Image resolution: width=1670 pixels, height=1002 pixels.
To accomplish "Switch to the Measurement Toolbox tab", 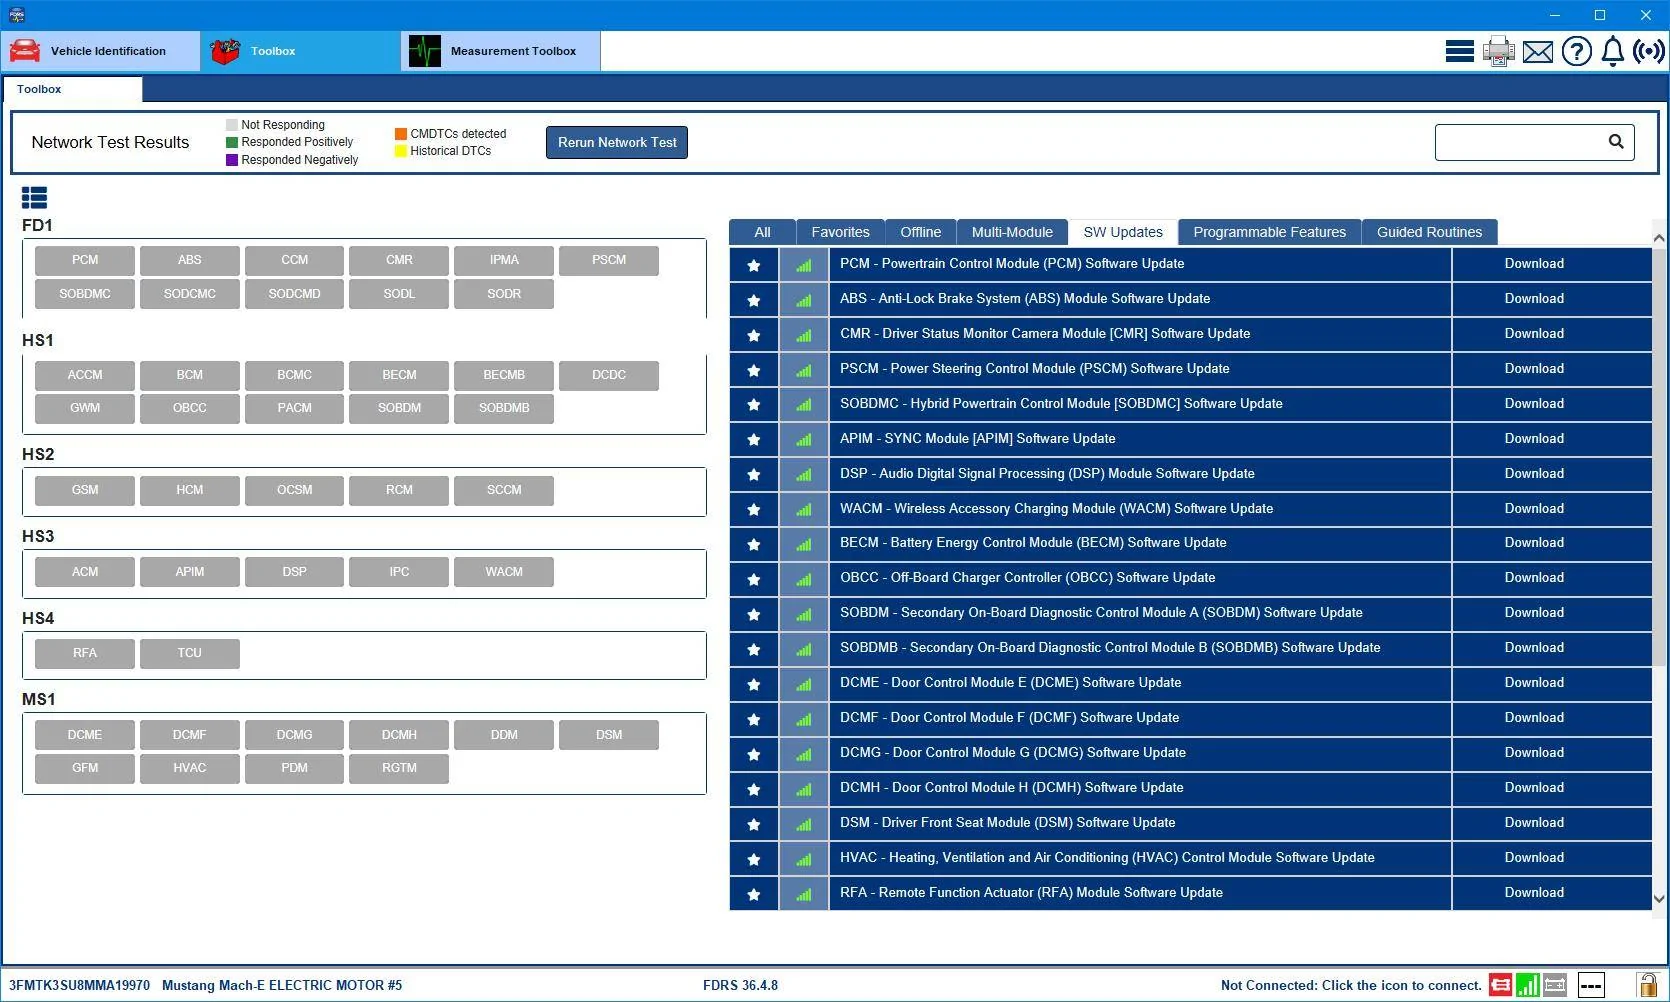I will tap(501, 51).
